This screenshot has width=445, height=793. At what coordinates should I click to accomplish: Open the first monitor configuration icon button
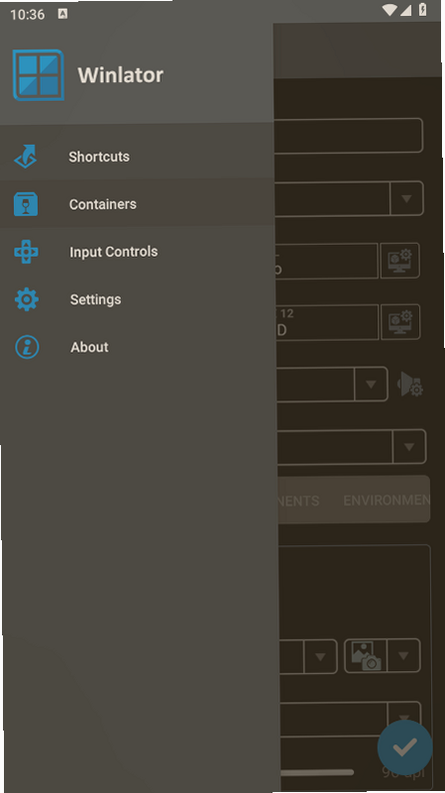pyautogui.click(x=399, y=260)
